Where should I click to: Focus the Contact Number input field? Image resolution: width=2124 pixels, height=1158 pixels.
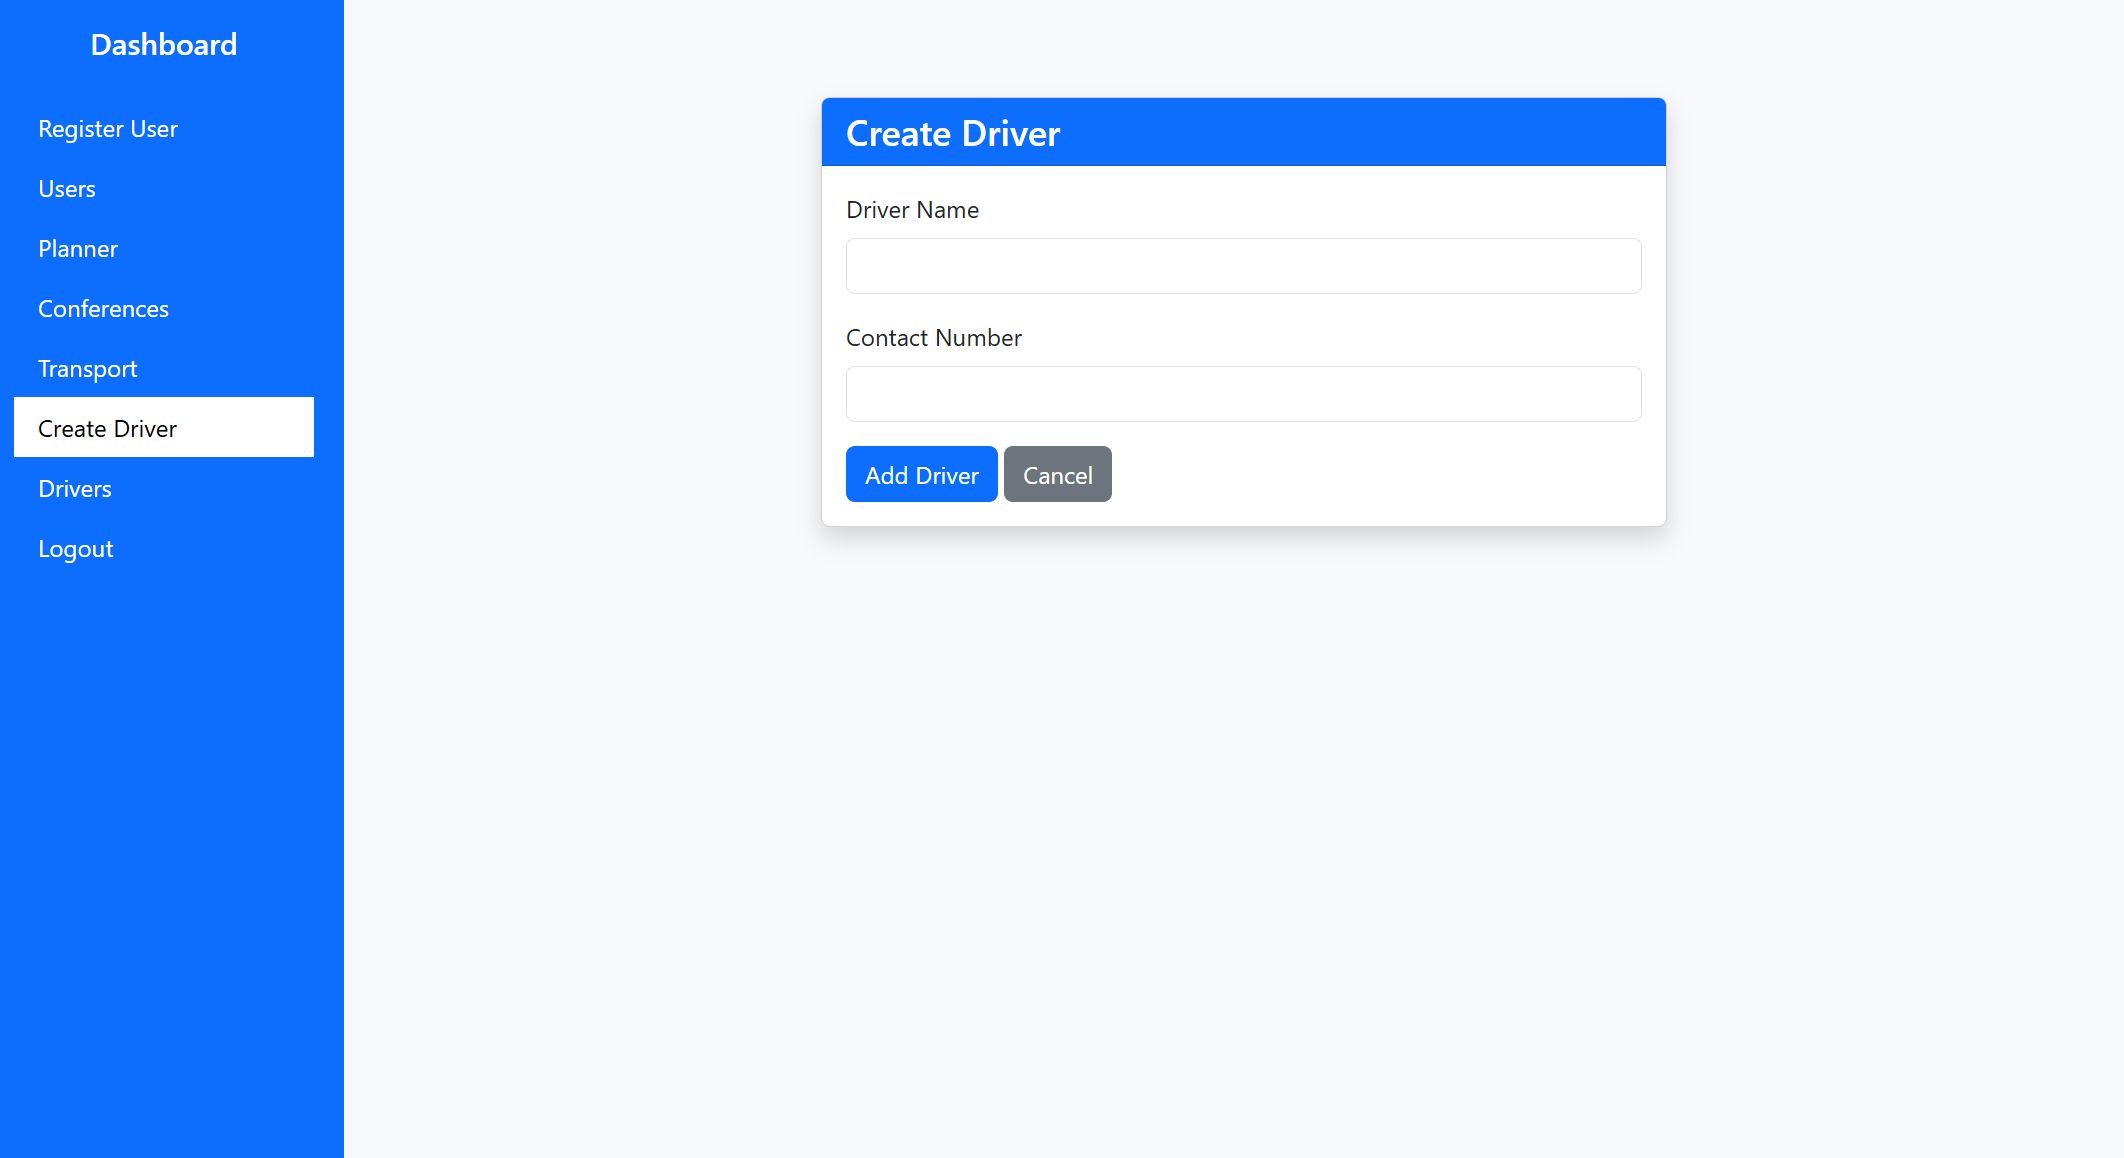[x=1243, y=394]
